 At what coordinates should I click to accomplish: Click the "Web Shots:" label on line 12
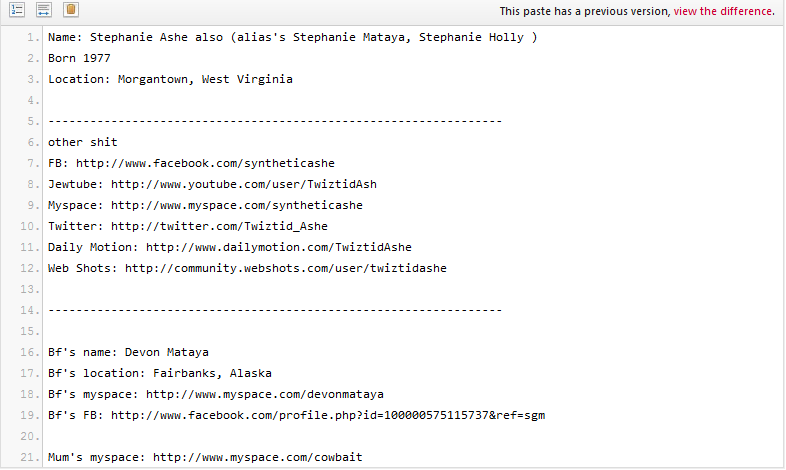click(83, 268)
